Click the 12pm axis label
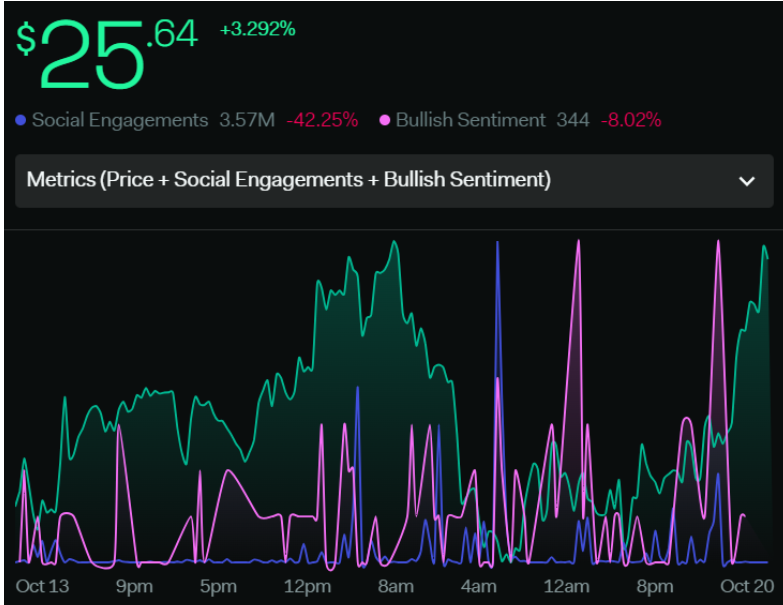 pyautogui.click(x=307, y=587)
